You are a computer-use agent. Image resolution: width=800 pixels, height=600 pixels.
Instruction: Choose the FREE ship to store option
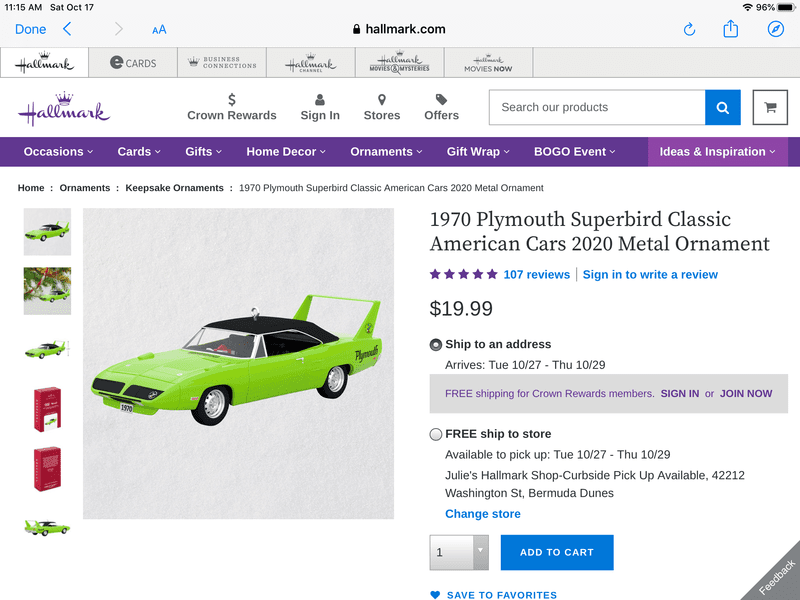point(436,434)
